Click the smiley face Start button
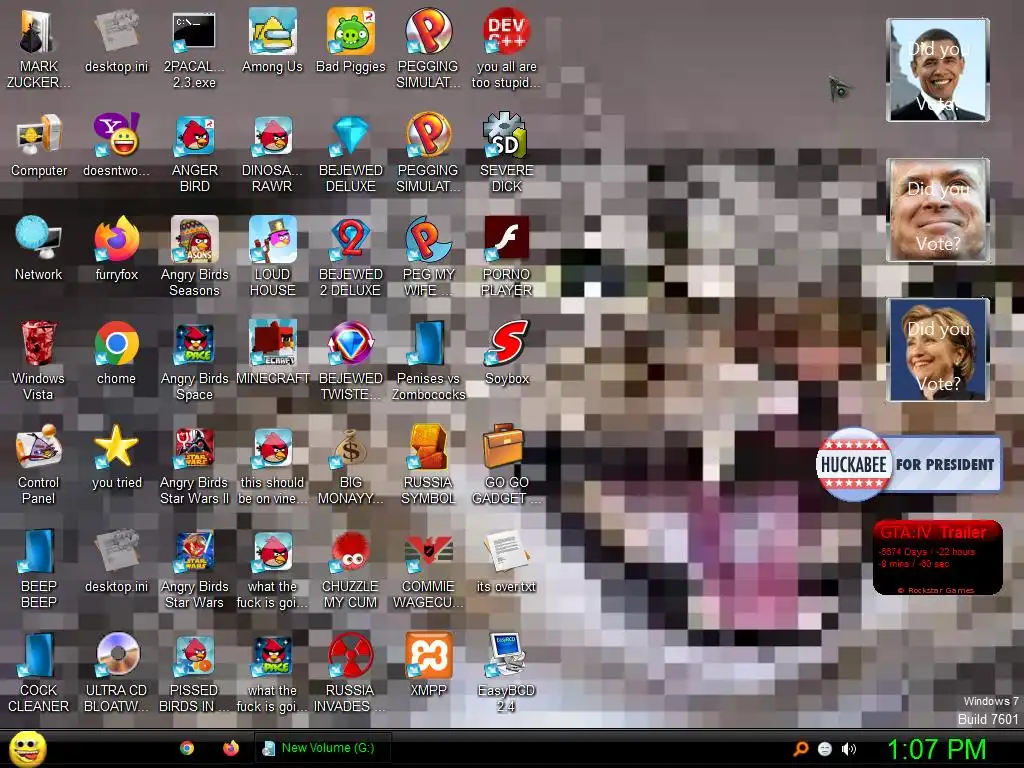 point(27,748)
